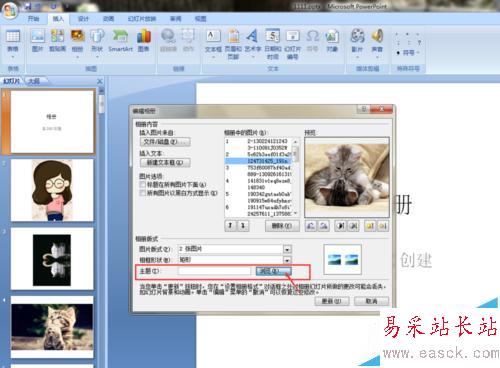Open the Office button menu

pyautogui.click(x=10, y=10)
